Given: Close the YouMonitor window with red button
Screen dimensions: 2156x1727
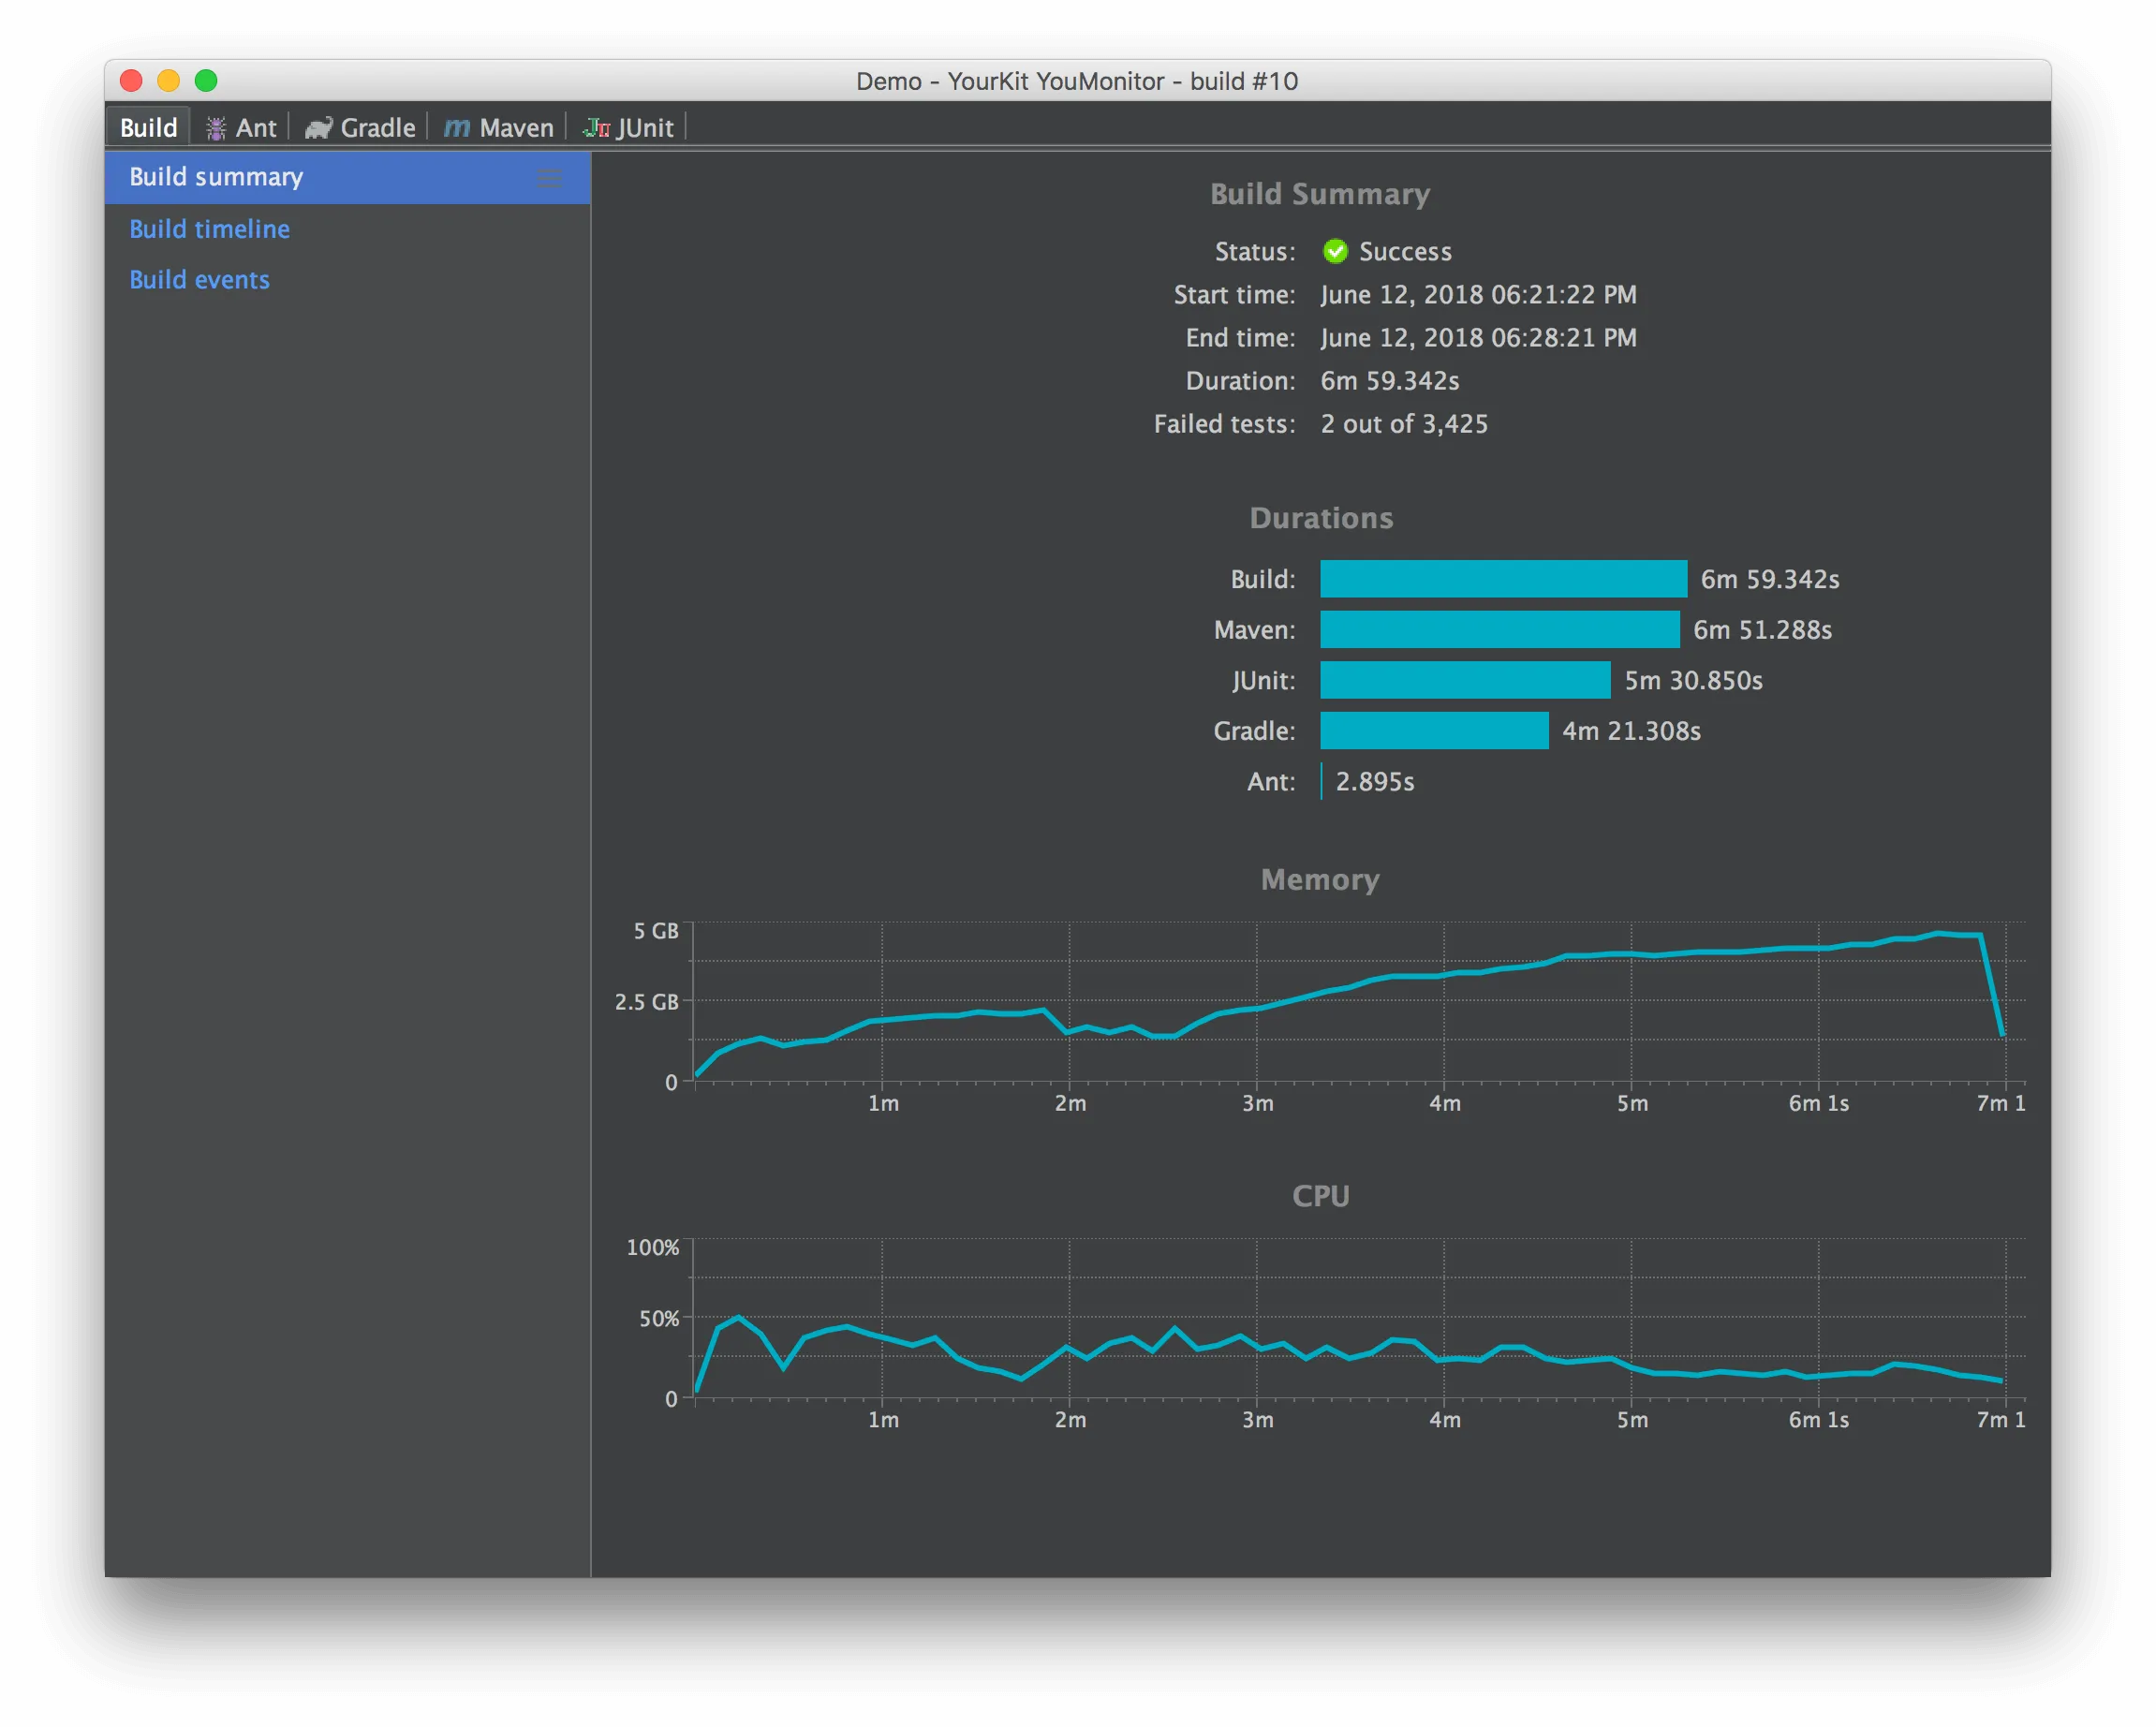Looking at the screenshot, I should [131, 81].
